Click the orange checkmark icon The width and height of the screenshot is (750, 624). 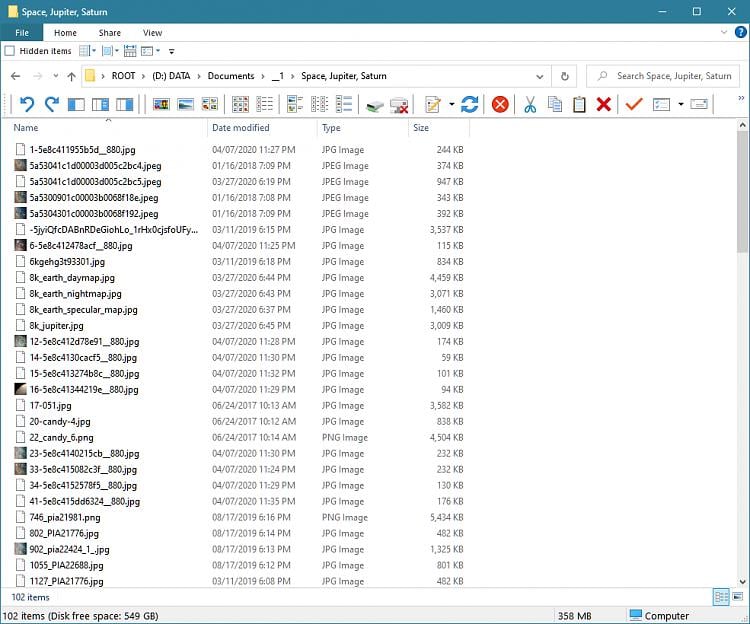633,104
